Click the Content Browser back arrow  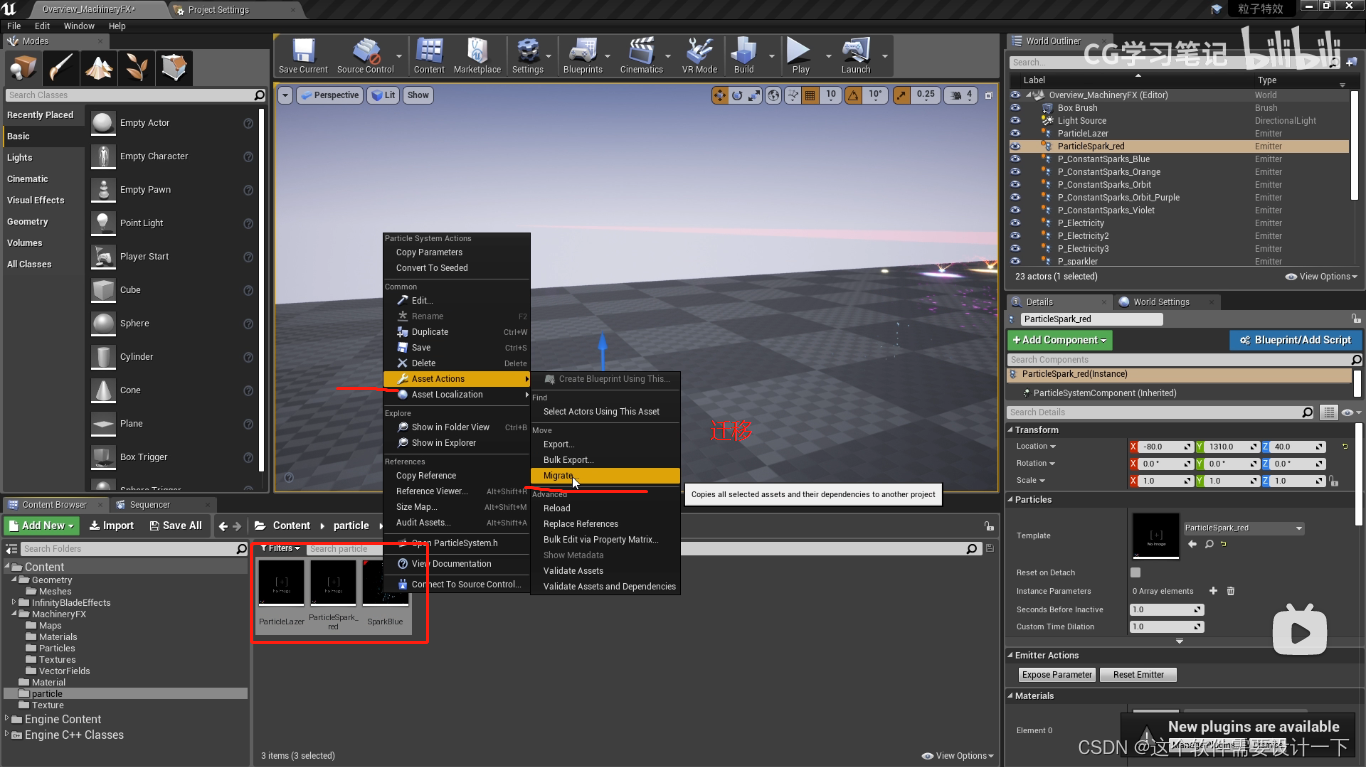click(x=224, y=525)
